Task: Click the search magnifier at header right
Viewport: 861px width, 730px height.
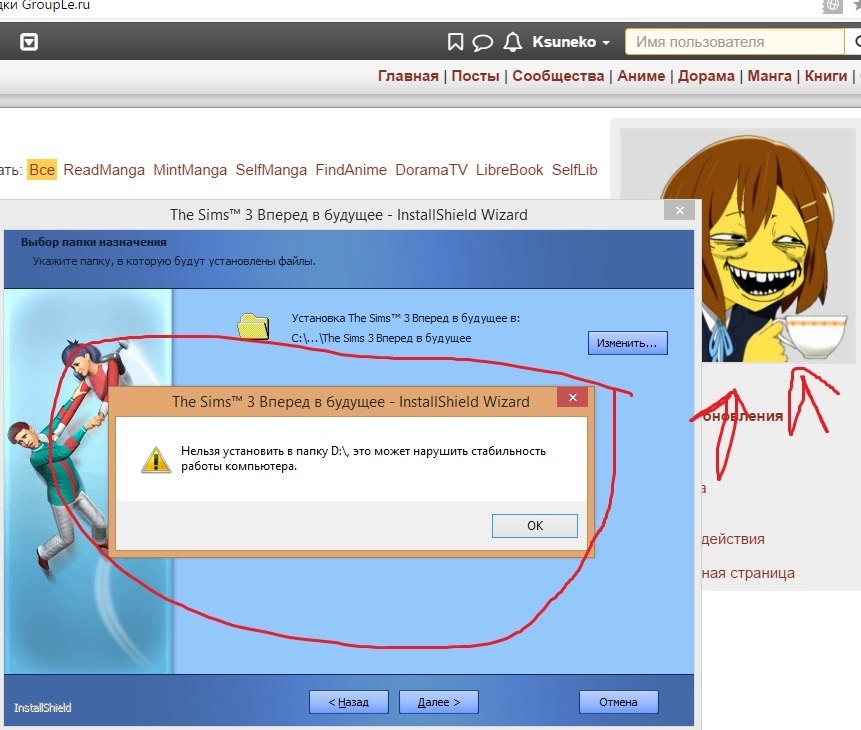Action: coord(856,42)
